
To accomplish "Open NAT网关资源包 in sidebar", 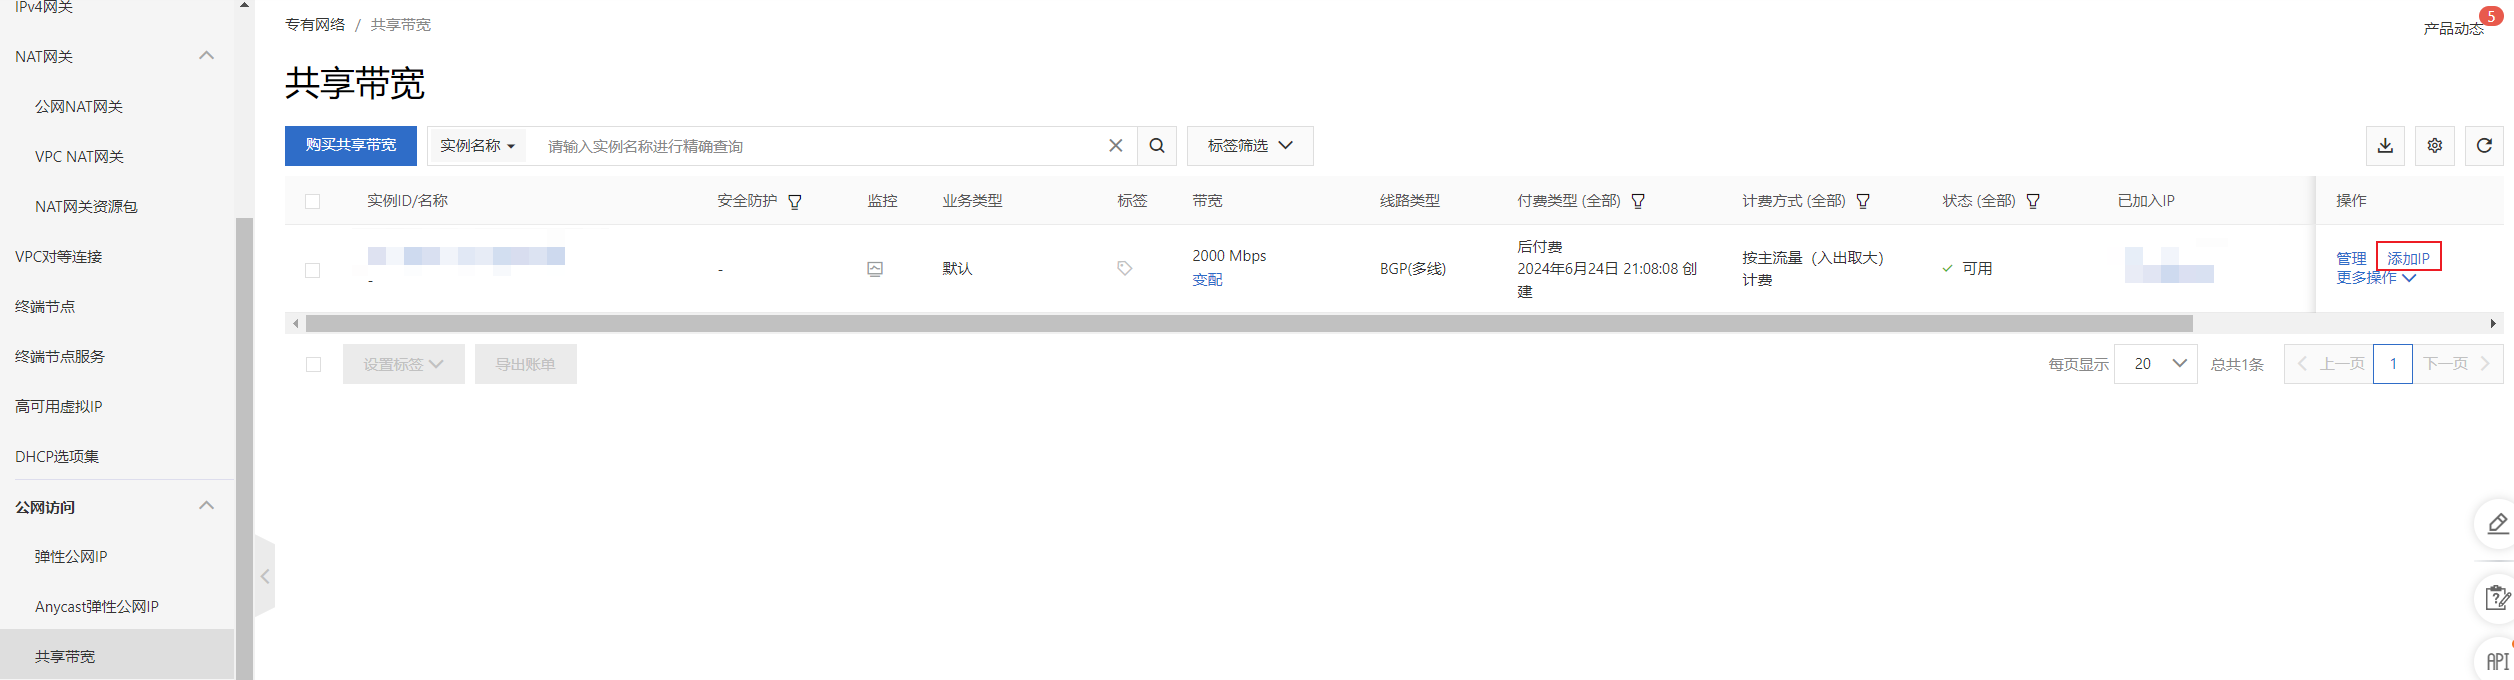I will click(x=86, y=207).
